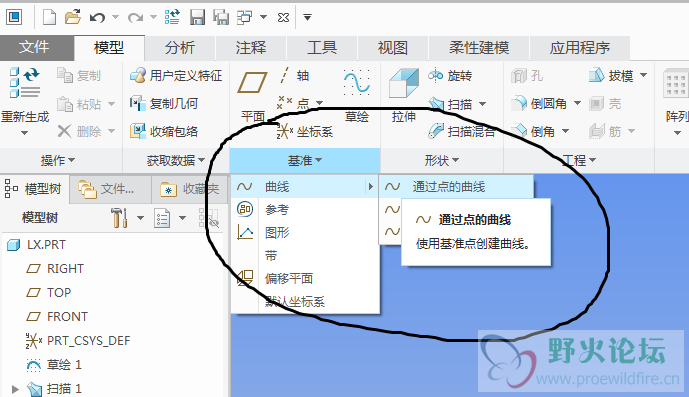Viewport: 689px width, 397px height.
Task: Click the Regenerate (重新生成) icon
Action: pos(25,83)
